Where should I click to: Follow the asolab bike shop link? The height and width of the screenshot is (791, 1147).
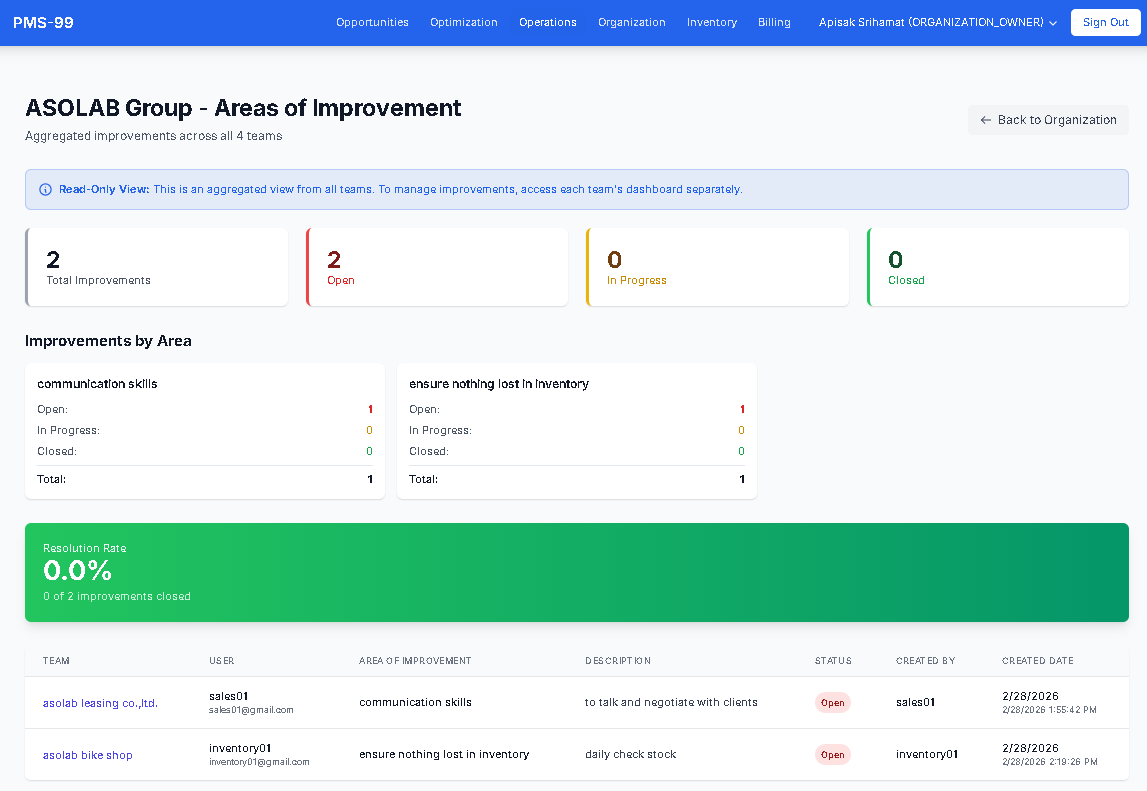[87, 755]
